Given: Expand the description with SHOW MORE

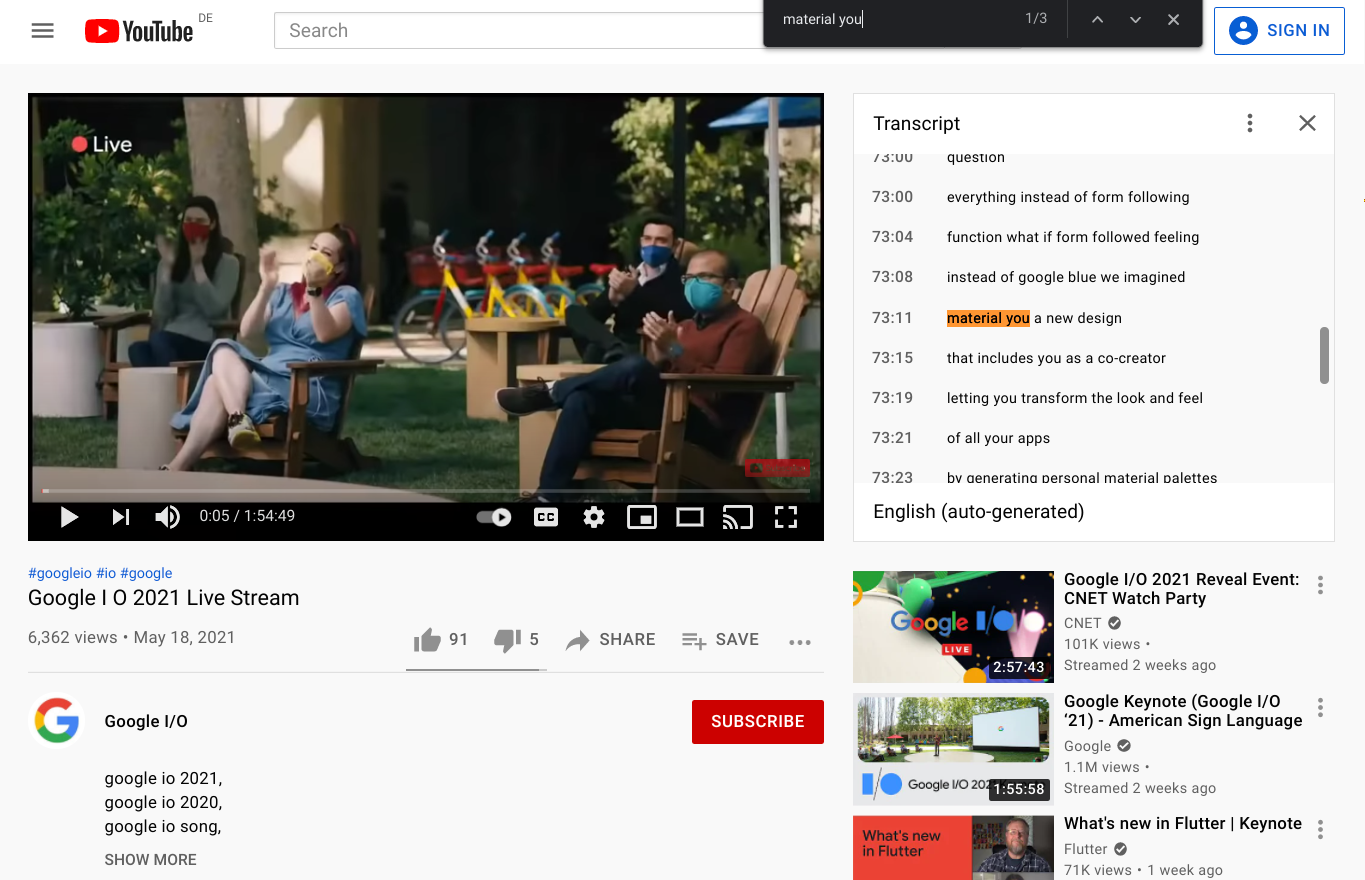Looking at the screenshot, I should point(150,859).
